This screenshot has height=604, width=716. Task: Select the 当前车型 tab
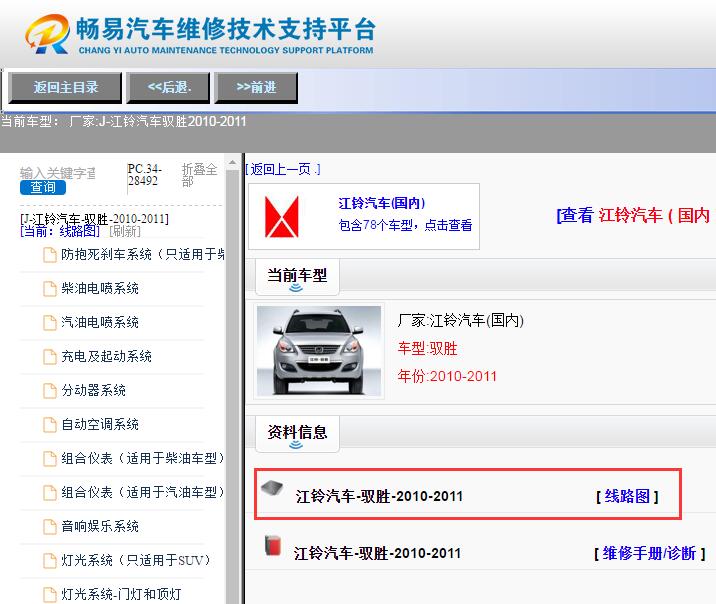pyautogui.click(x=297, y=276)
